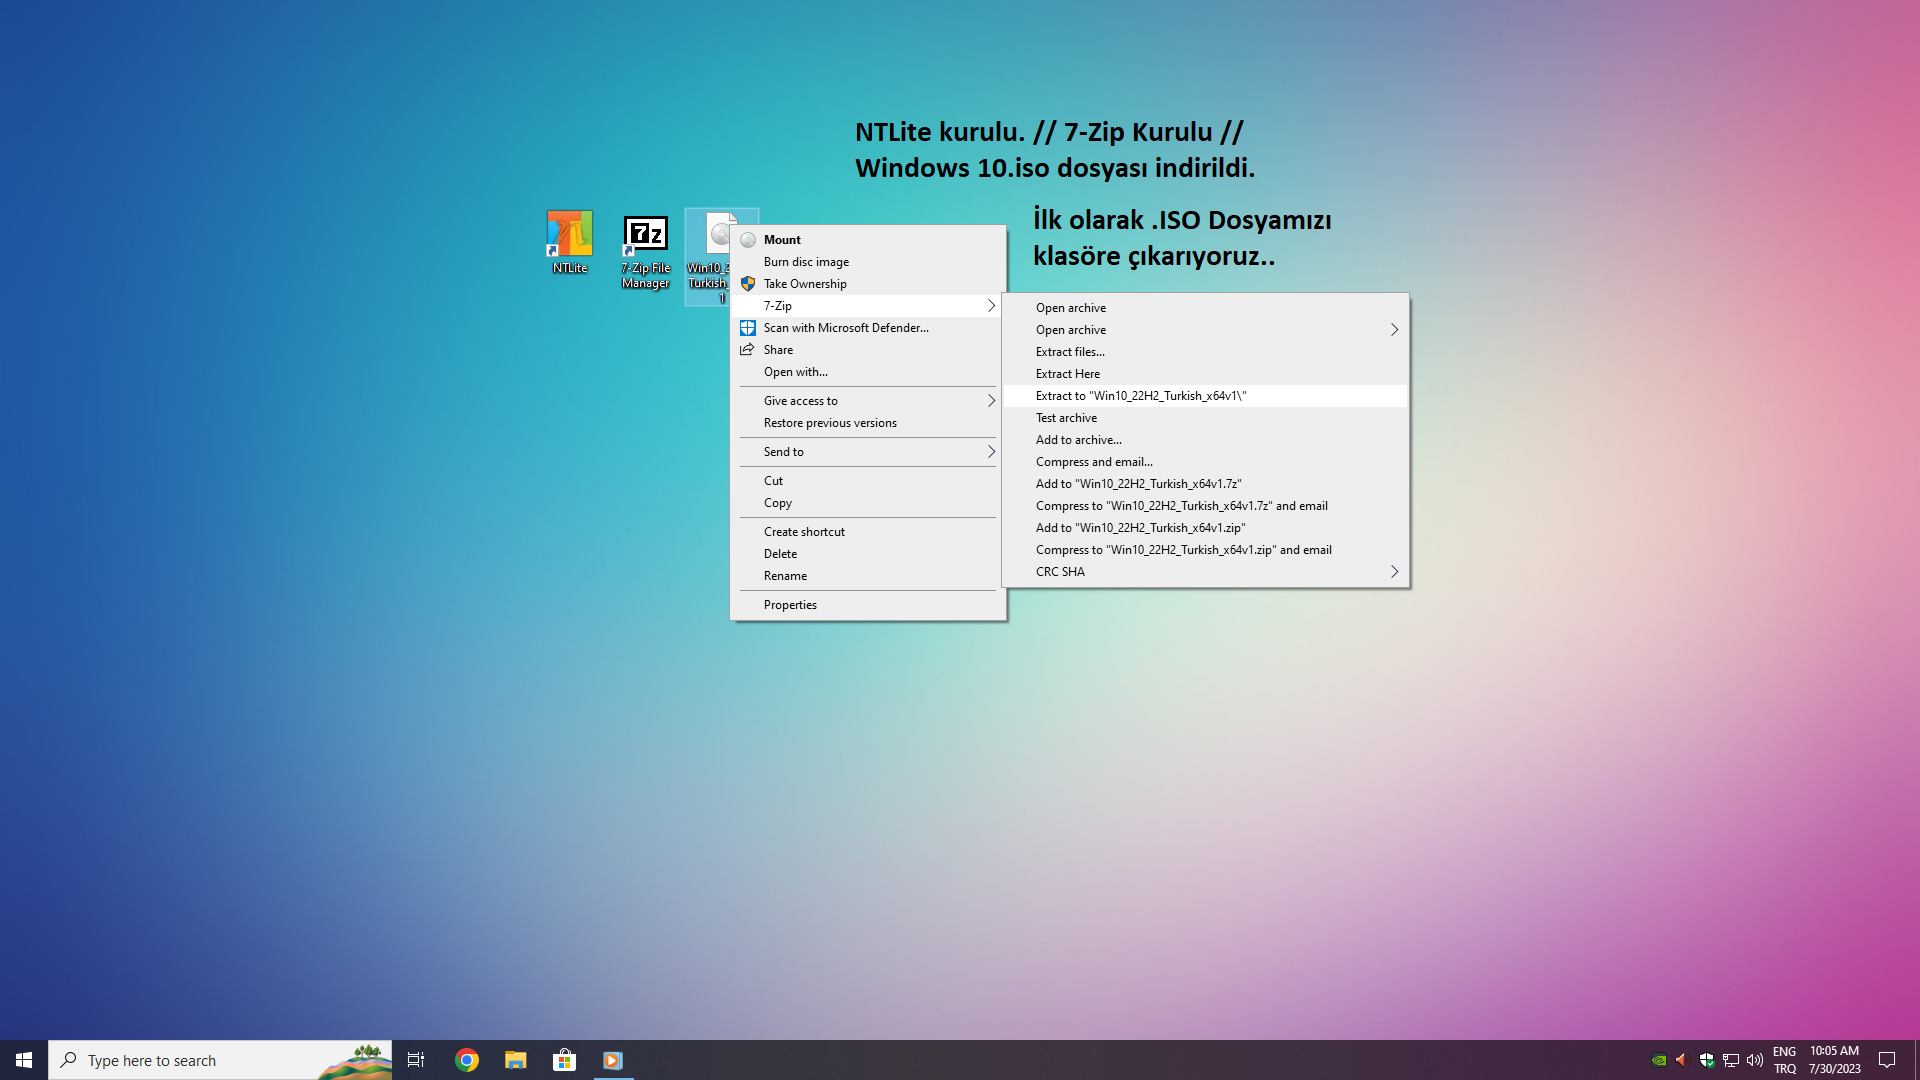Select the 7-Zip File Manager desktop icon
Viewport: 1920px width, 1080px height.
[x=645, y=236]
